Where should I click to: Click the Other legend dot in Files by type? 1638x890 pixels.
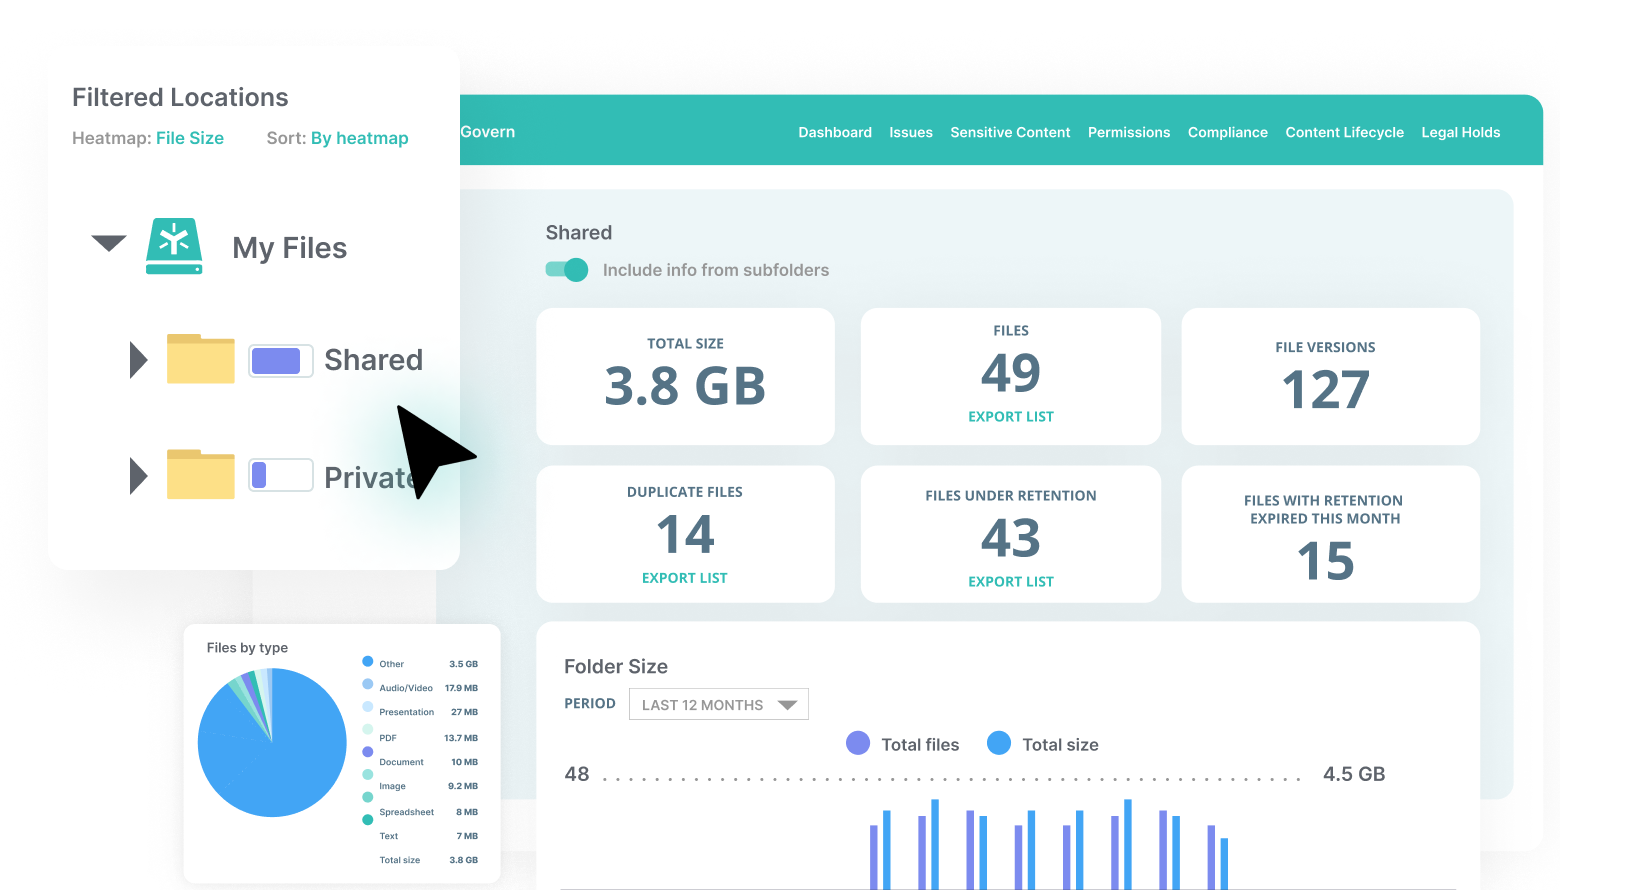pyautogui.click(x=368, y=662)
